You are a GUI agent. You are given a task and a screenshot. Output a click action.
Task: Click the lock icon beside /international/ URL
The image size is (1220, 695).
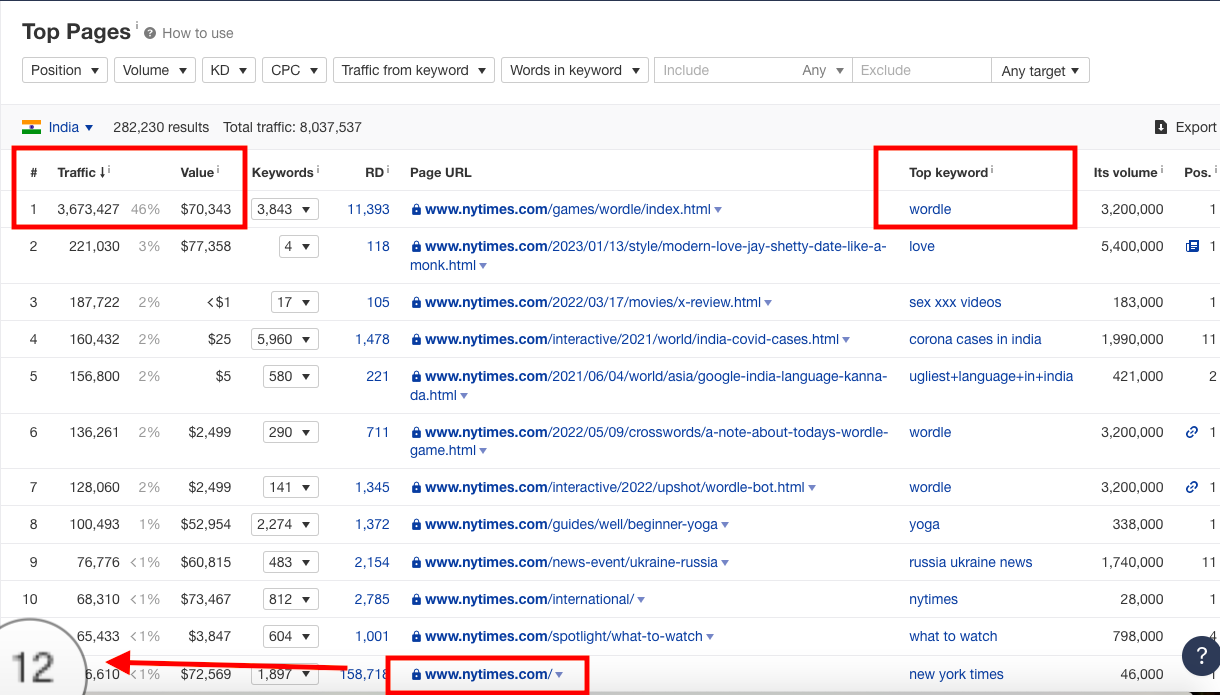click(416, 600)
